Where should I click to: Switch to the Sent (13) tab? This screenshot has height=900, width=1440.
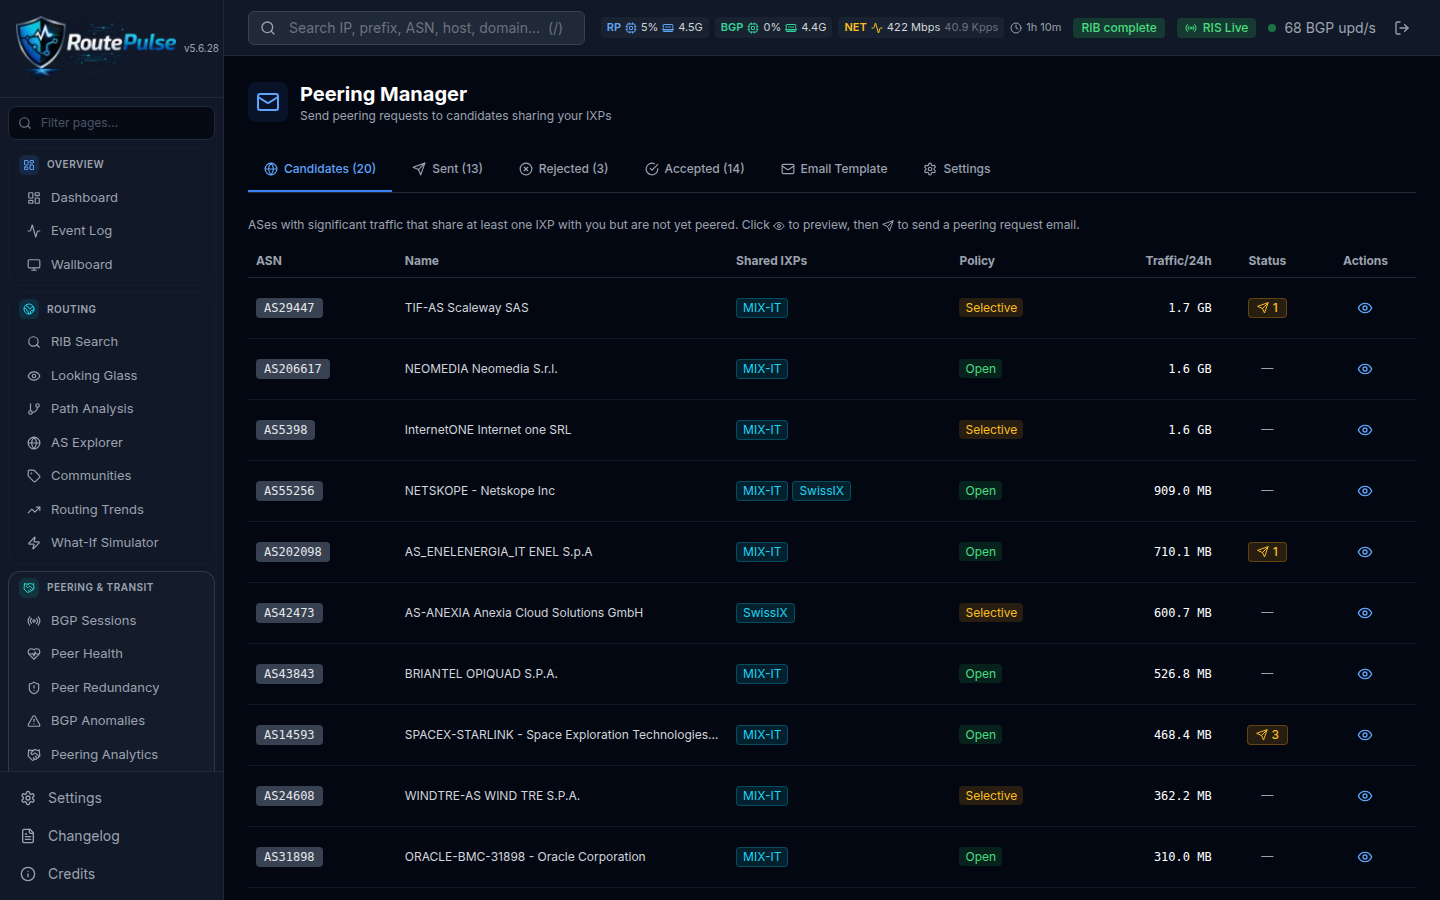(x=447, y=169)
